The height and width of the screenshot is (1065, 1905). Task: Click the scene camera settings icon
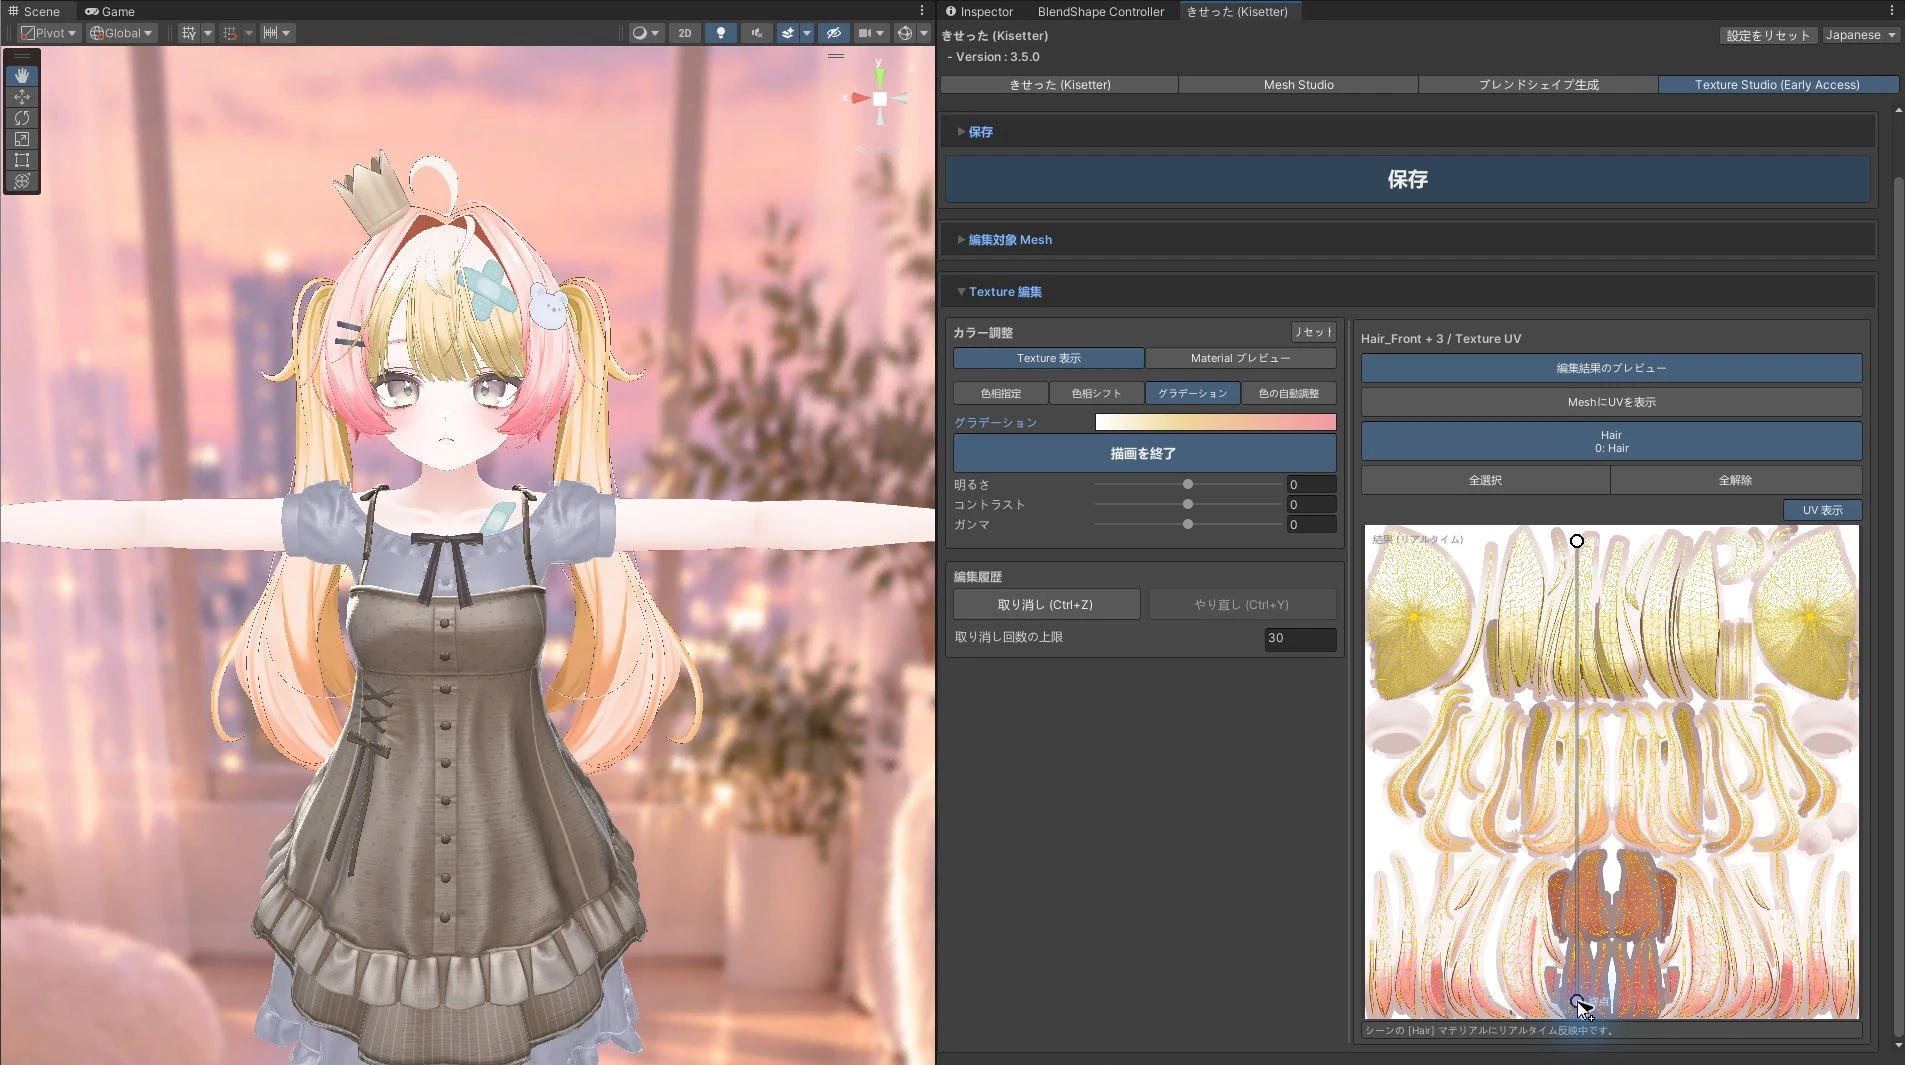click(865, 33)
